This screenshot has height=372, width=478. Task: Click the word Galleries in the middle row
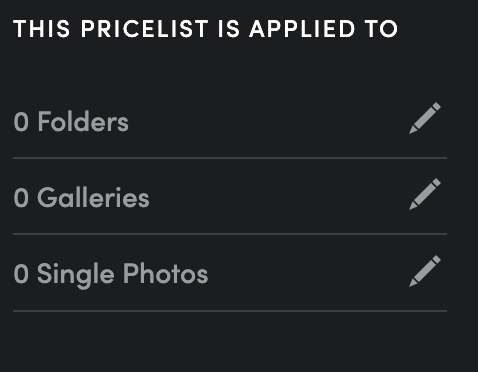(x=93, y=198)
